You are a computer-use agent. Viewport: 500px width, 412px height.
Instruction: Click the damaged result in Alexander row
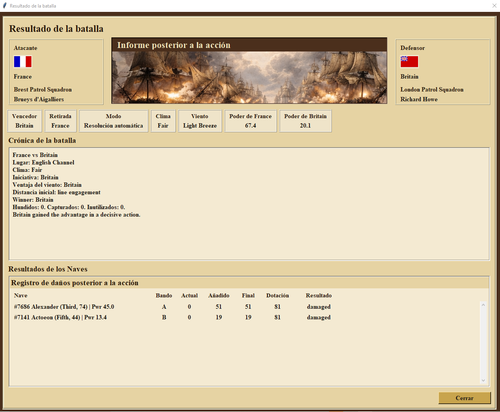319,307
